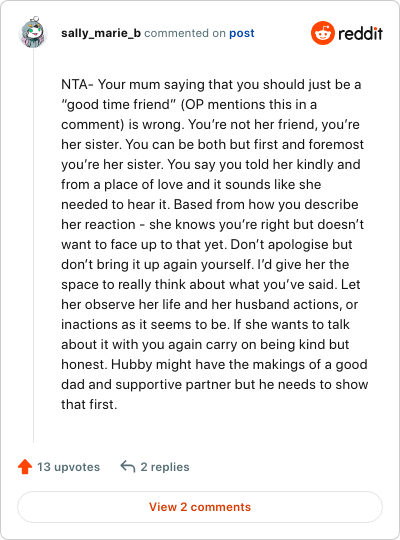Click the orange upvote arrow icon
Image resolution: width=400 pixels, height=540 pixels.
point(25,467)
